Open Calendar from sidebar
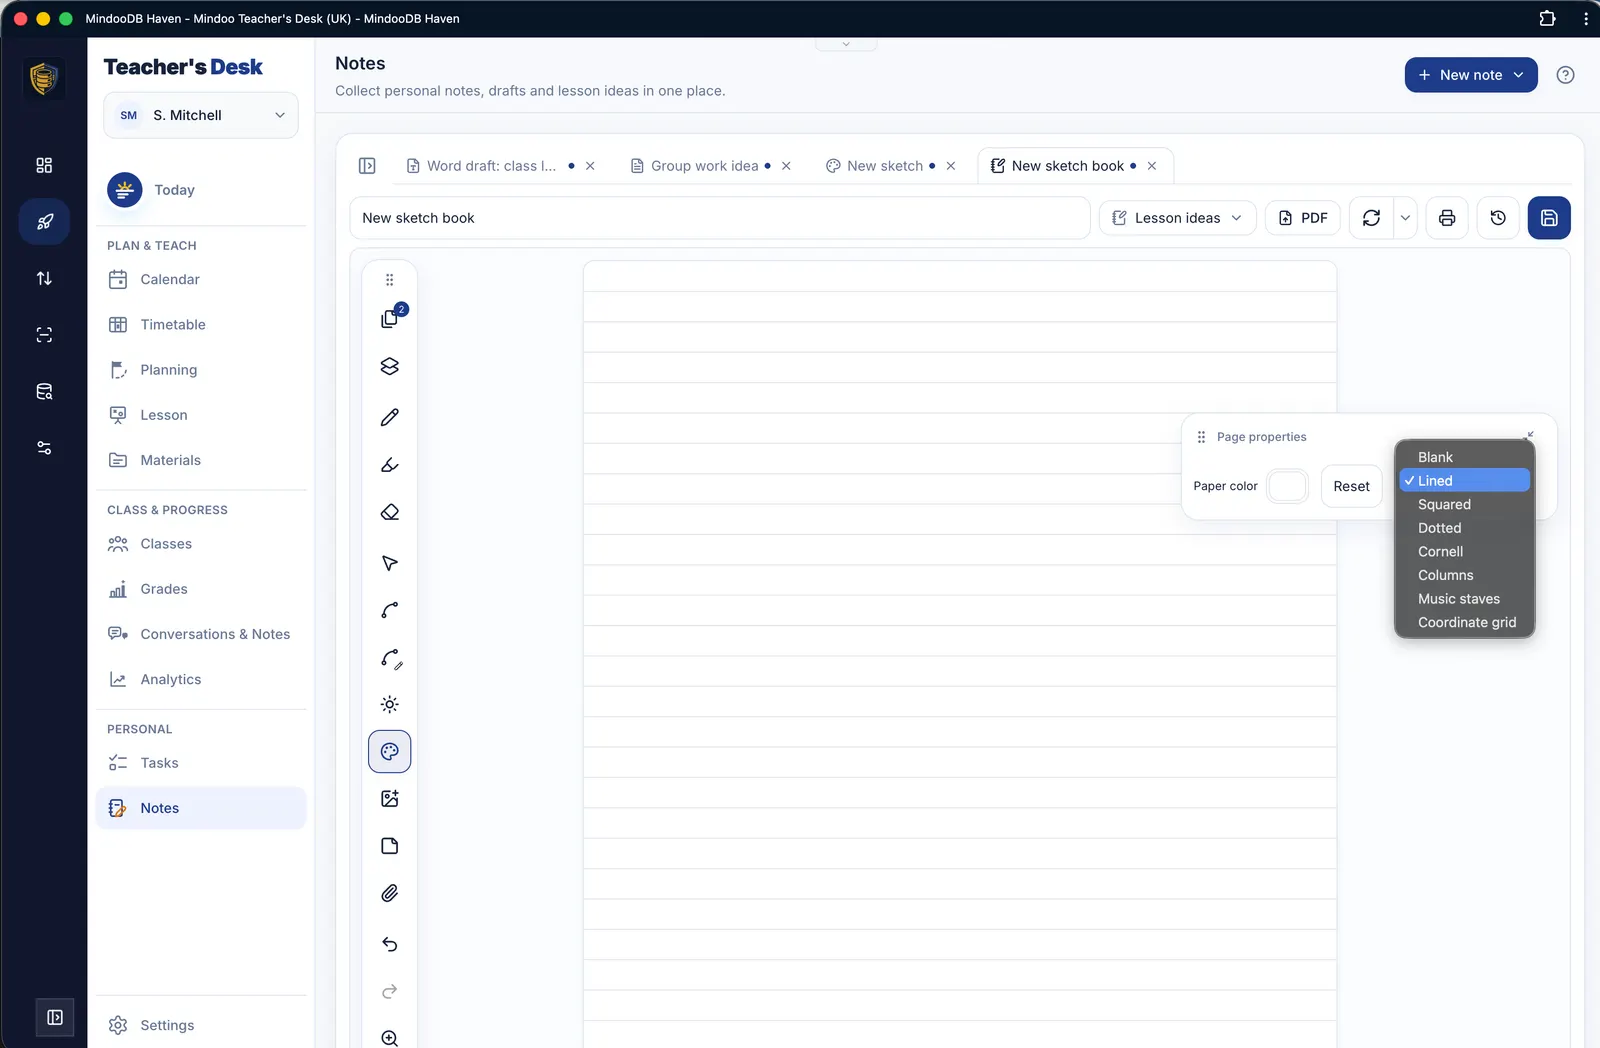The image size is (1600, 1048). 201,279
